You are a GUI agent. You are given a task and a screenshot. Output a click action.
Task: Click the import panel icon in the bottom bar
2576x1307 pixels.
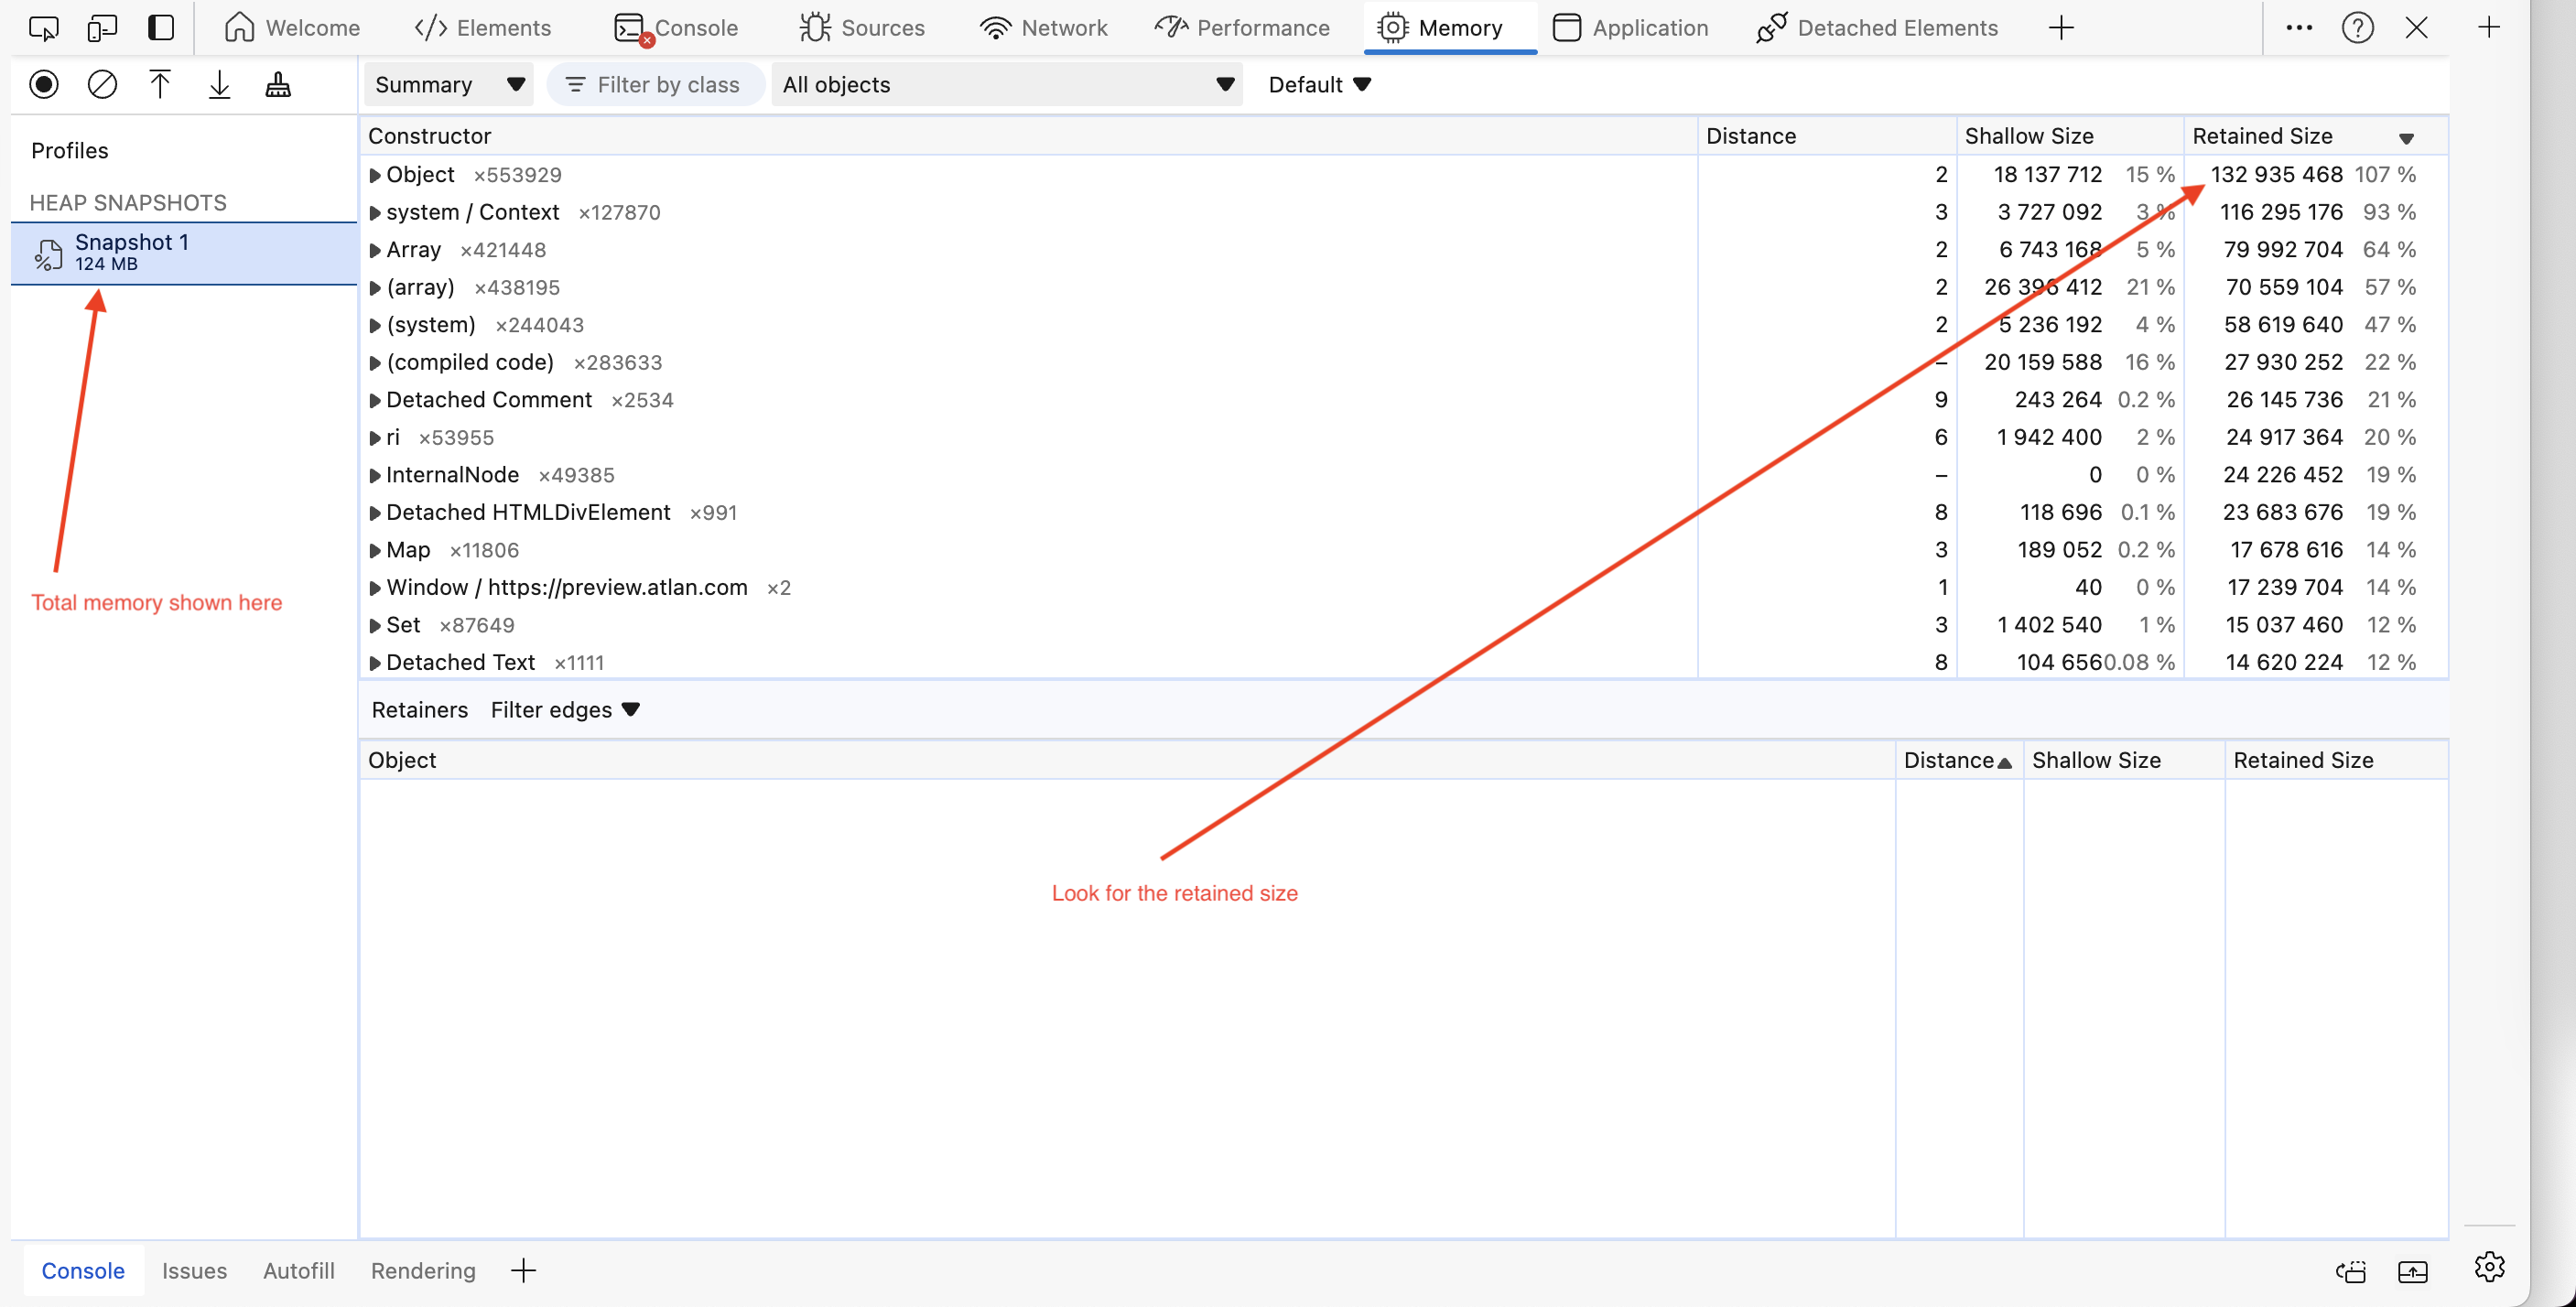(2413, 1270)
